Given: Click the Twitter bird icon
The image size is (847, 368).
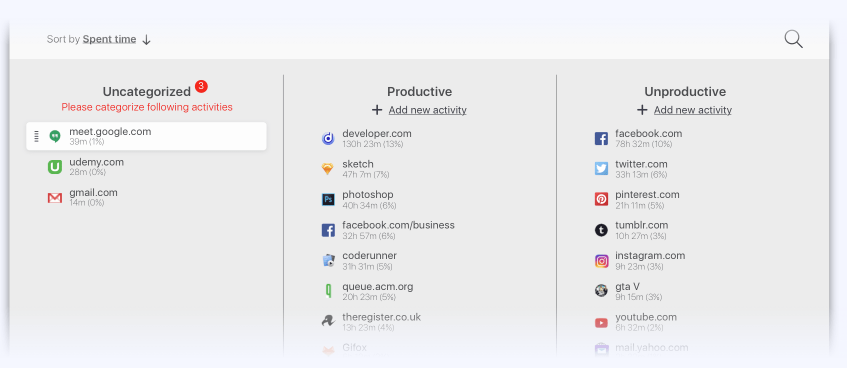Looking at the screenshot, I should [x=601, y=169].
